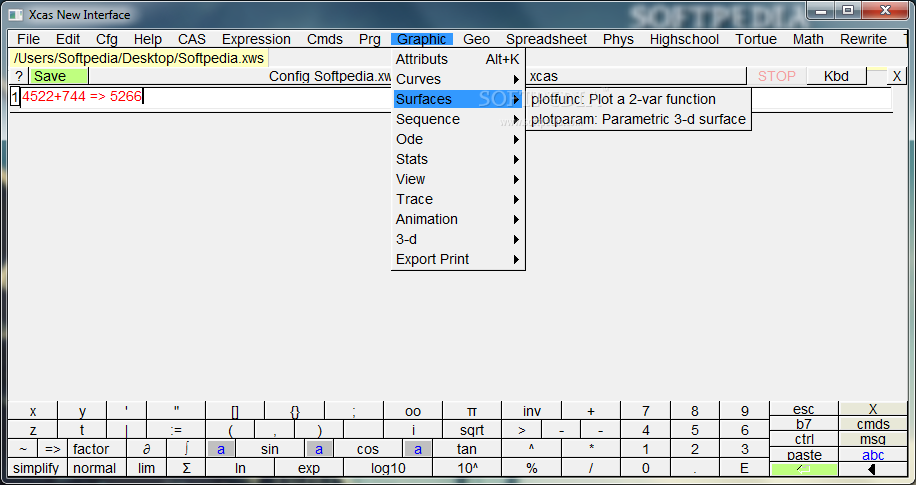
Task: Insert the {} braces key
Action: pyautogui.click(x=294, y=411)
